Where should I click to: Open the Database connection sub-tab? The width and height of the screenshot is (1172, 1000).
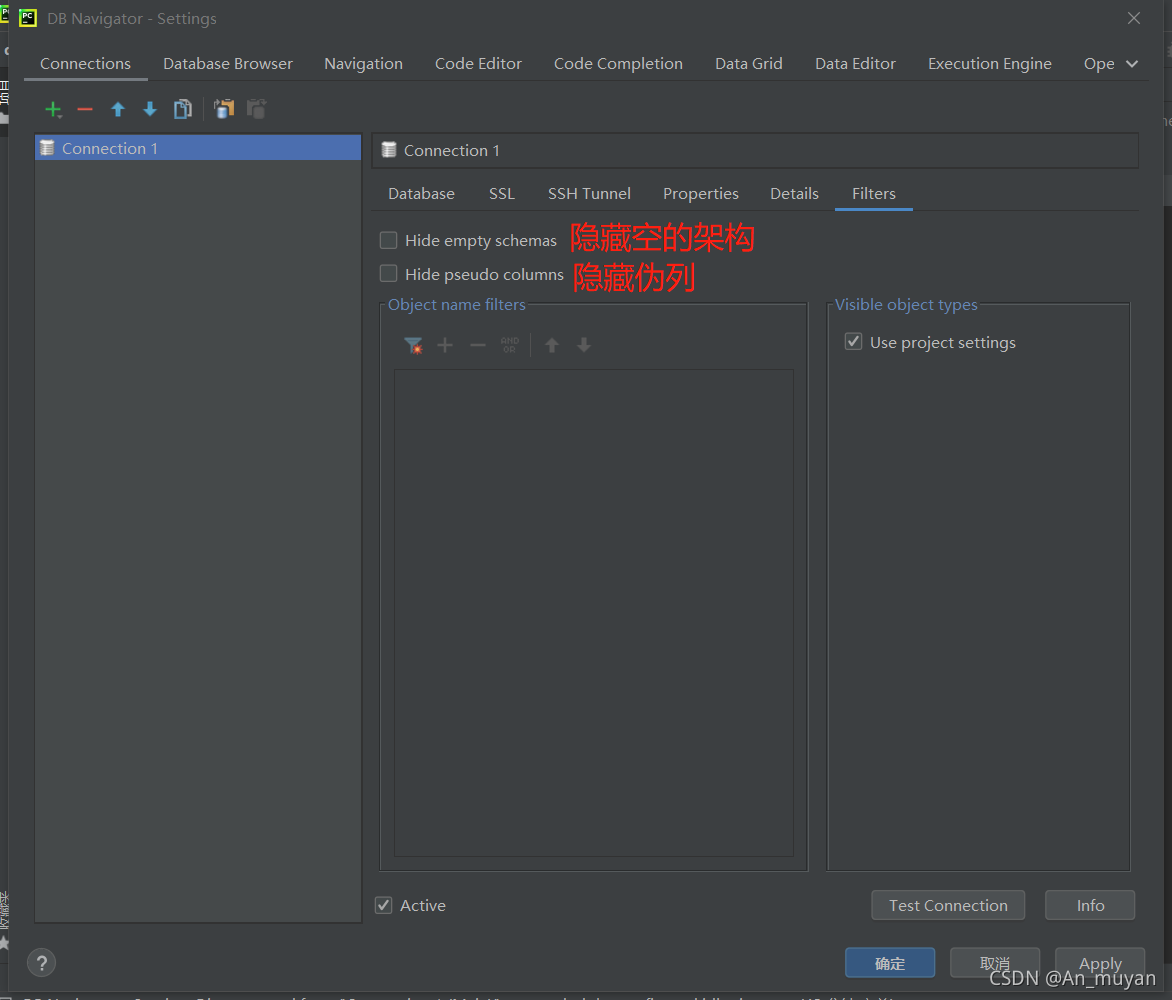tap(422, 194)
